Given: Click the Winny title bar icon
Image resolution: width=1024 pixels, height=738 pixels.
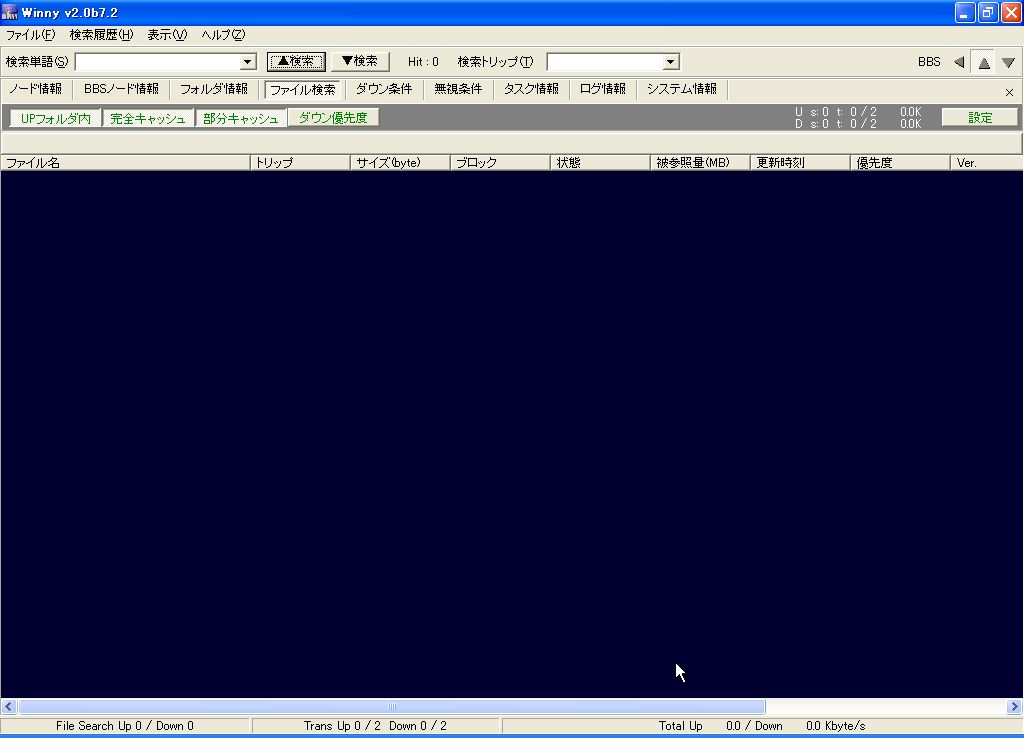Looking at the screenshot, I should (x=10, y=12).
